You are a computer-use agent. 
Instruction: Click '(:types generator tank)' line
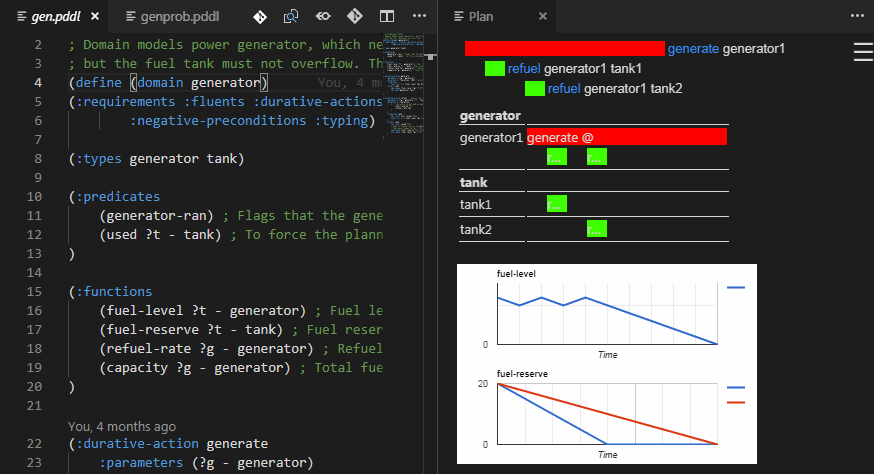(156, 158)
